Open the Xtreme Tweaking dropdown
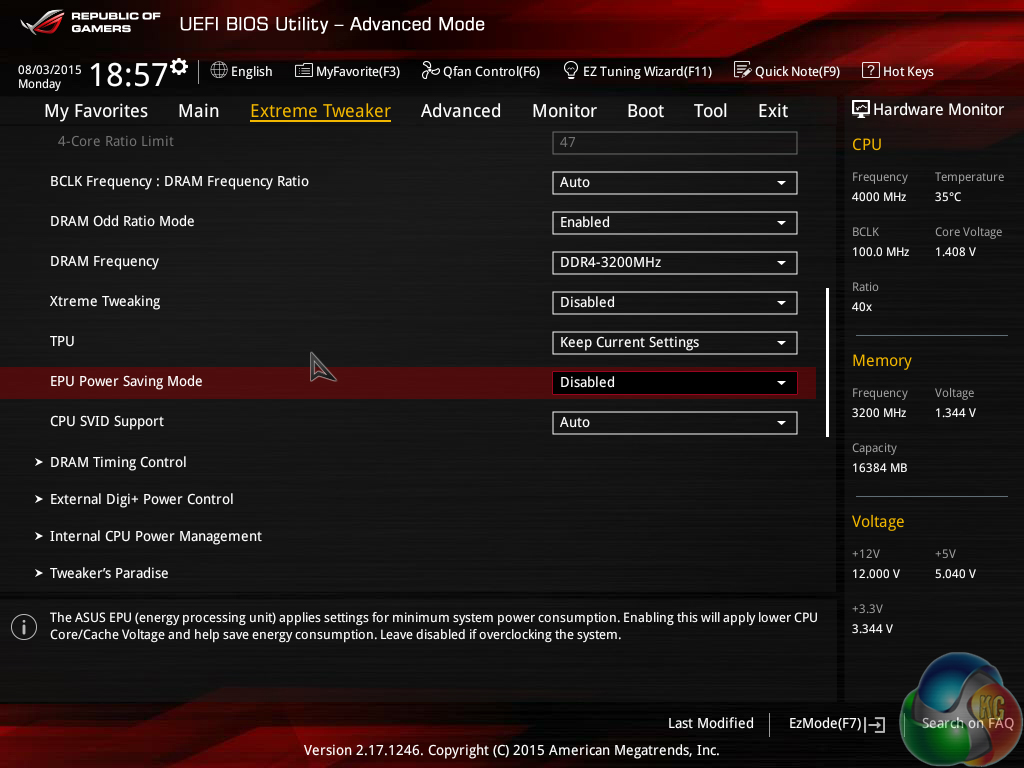This screenshot has height=768, width=1024. pos(674,302)
